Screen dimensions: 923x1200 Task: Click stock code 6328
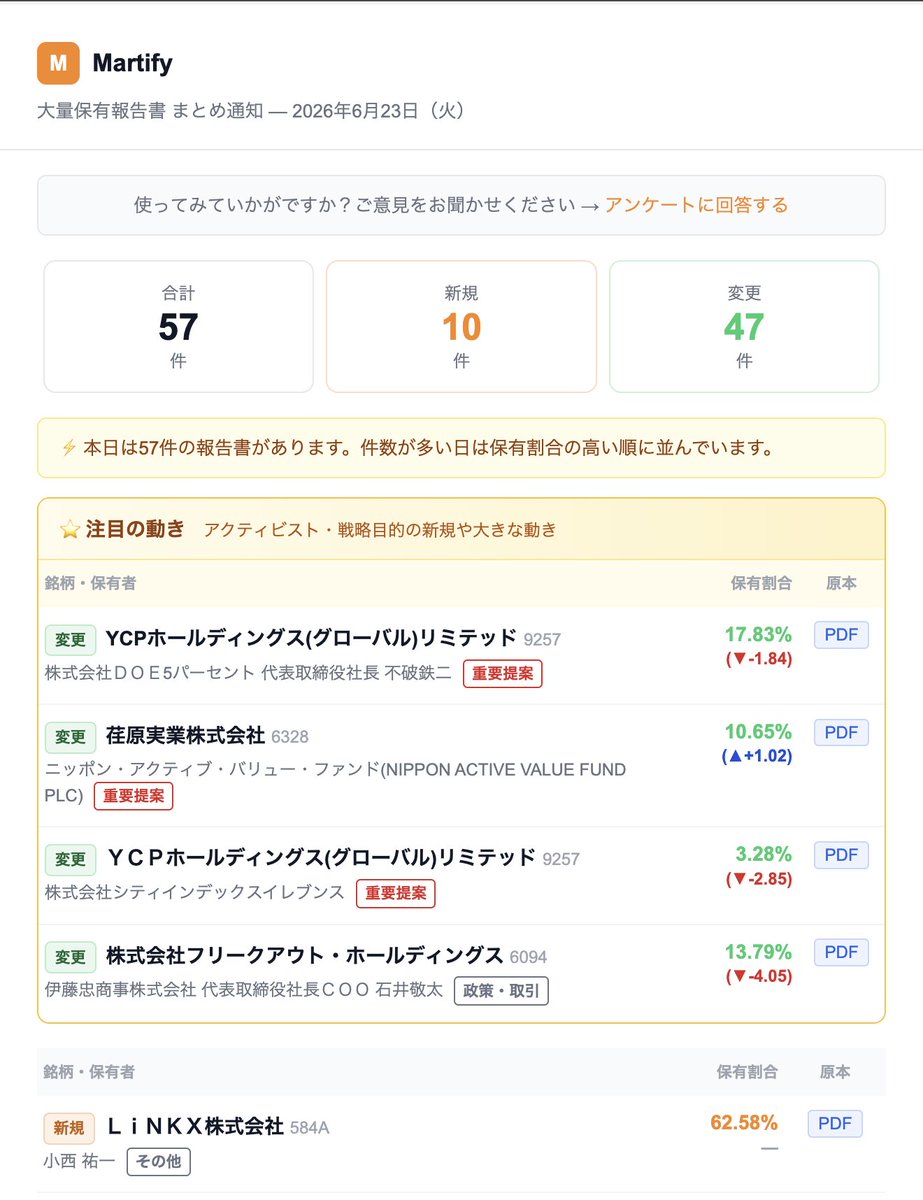[290, 737]
